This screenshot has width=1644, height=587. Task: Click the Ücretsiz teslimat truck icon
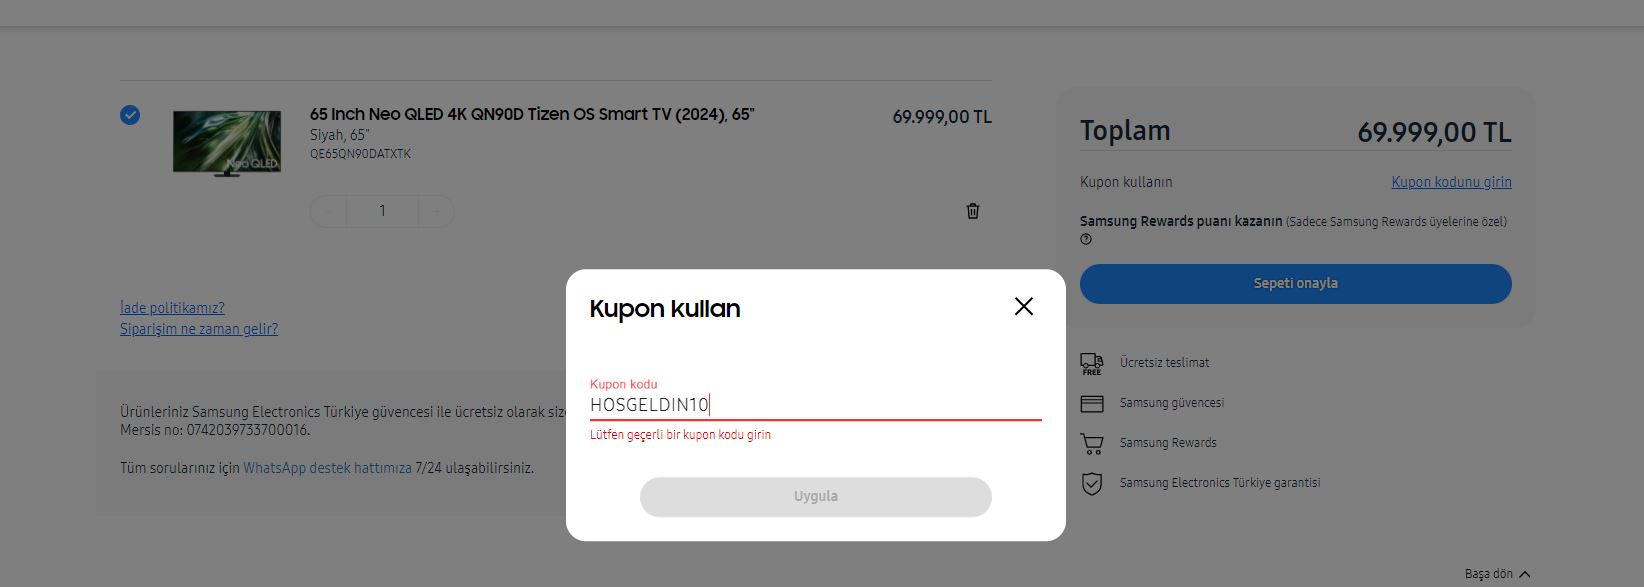point(1092,364)
